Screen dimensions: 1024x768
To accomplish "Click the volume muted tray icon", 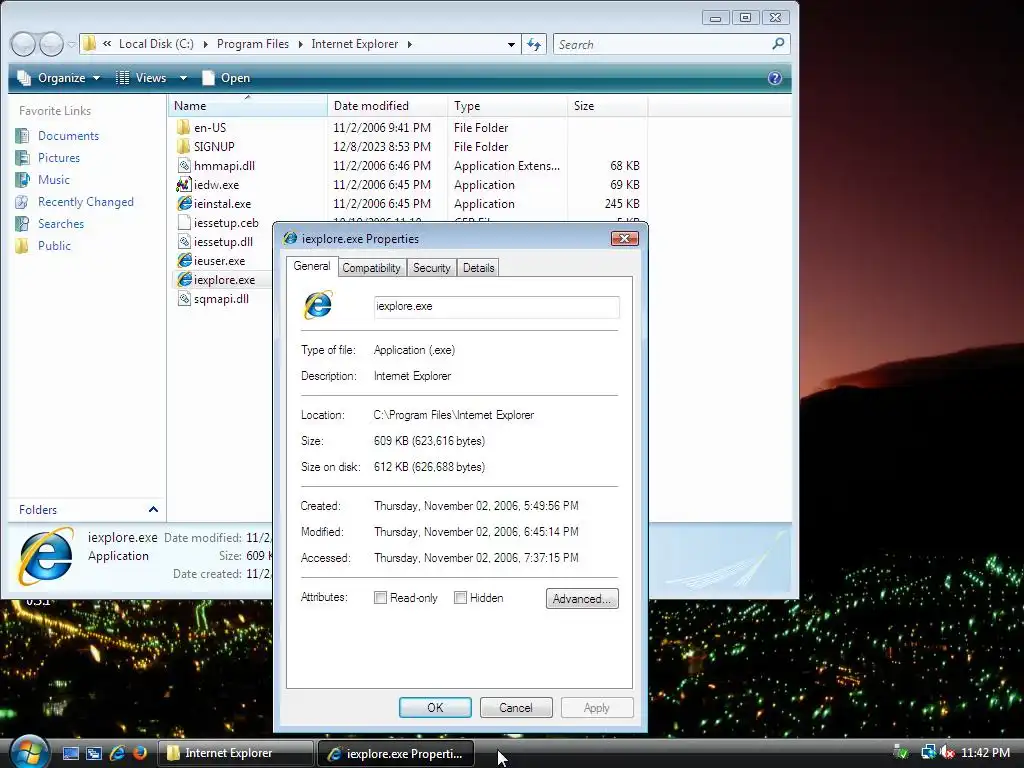I will [x=946, y=753].
